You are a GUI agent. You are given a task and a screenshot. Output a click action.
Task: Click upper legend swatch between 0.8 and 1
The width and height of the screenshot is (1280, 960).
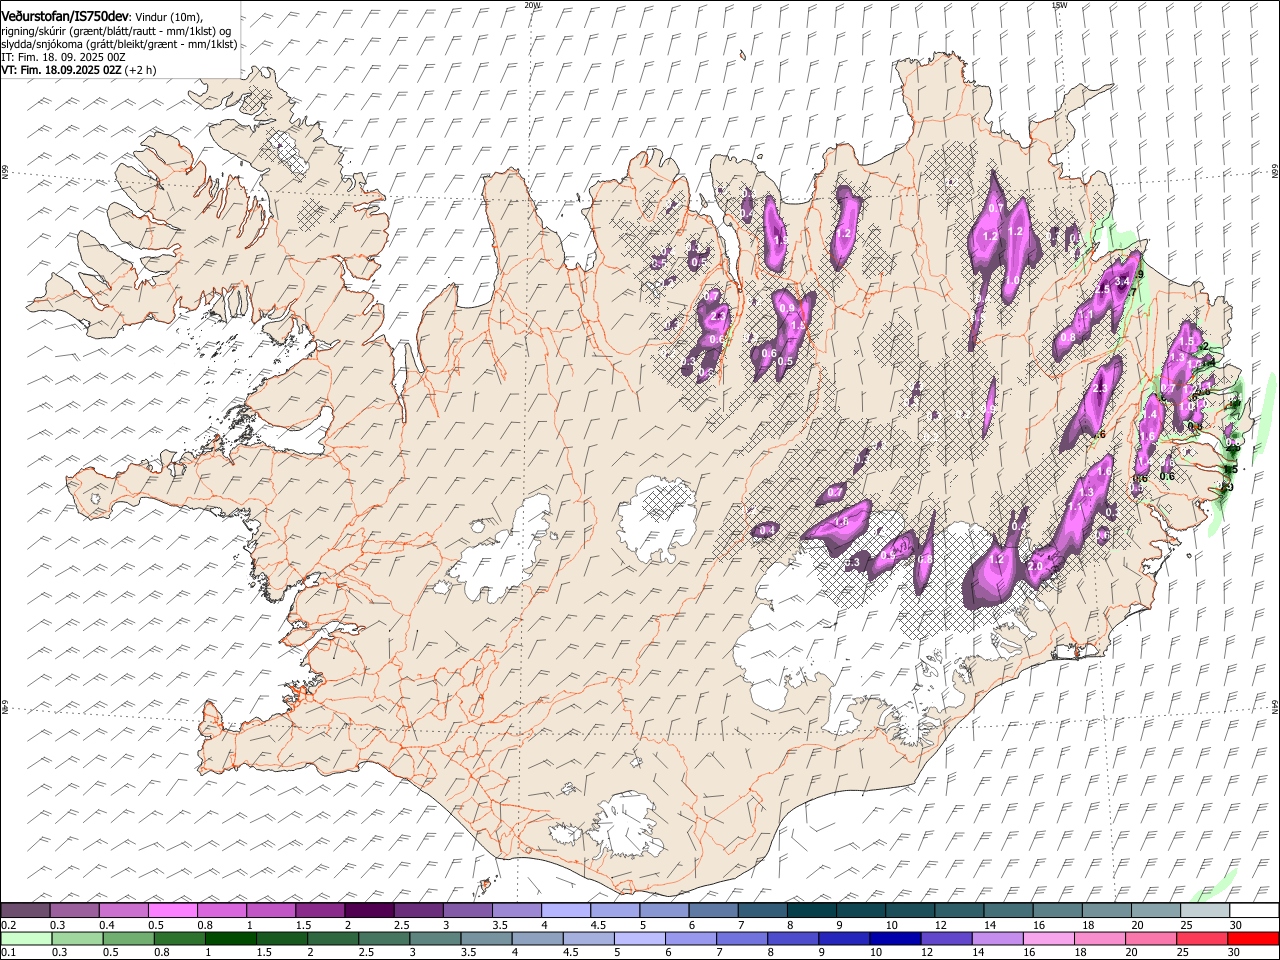(x=221, y=910)
